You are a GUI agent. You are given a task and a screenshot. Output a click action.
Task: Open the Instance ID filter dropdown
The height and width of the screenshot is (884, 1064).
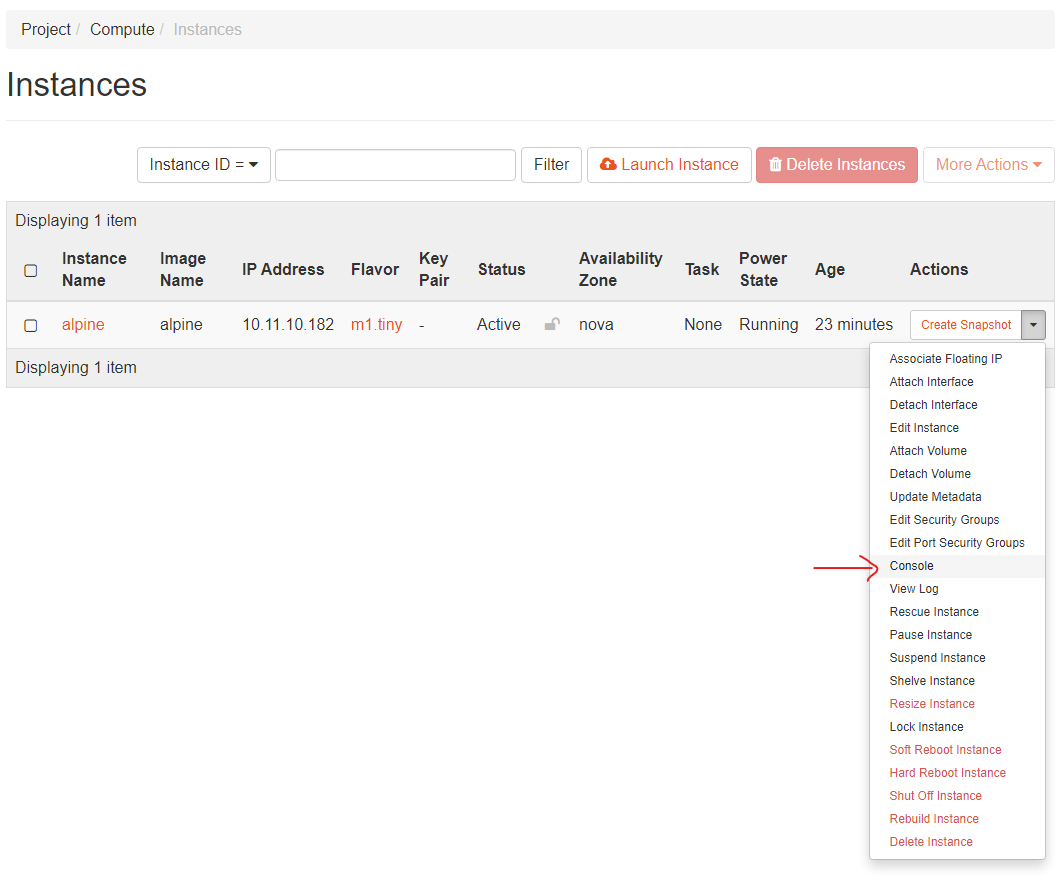[x=203, y=164]
